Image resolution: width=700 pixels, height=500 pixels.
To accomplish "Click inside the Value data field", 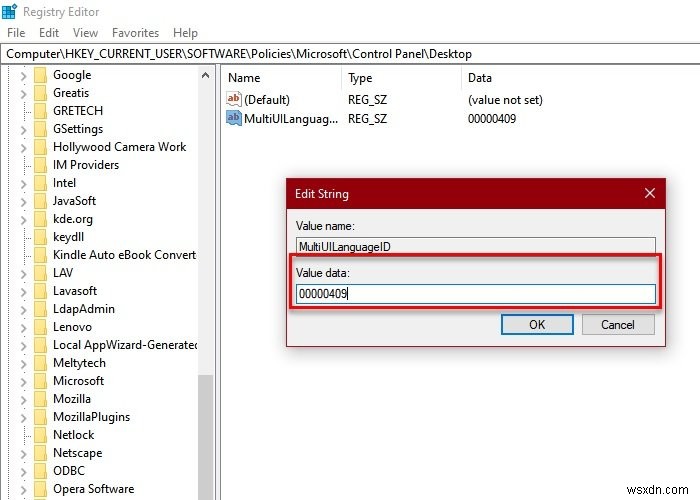I will [x=476, y=294].
